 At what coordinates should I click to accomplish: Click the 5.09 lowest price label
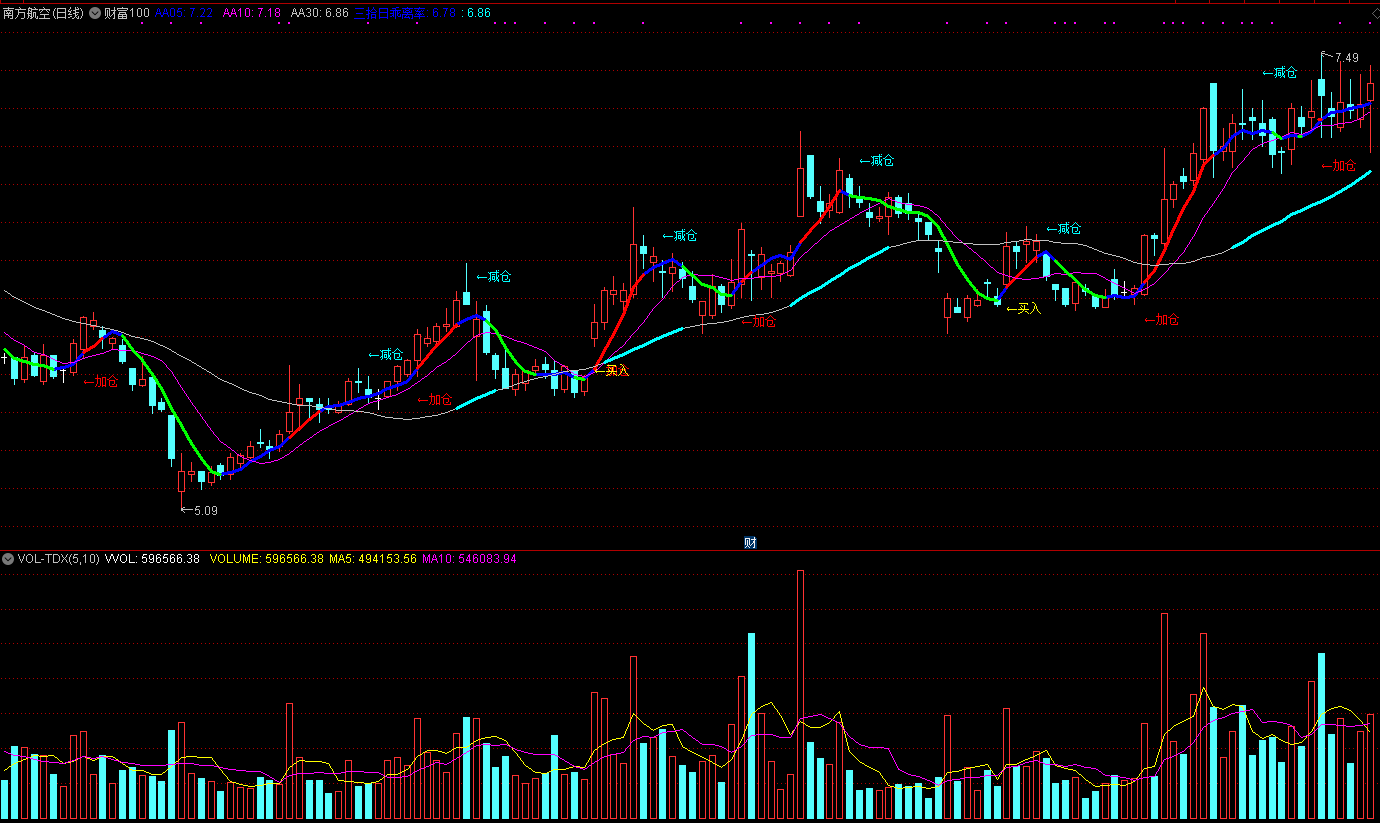pyautogui.click(x=205, y=510)
